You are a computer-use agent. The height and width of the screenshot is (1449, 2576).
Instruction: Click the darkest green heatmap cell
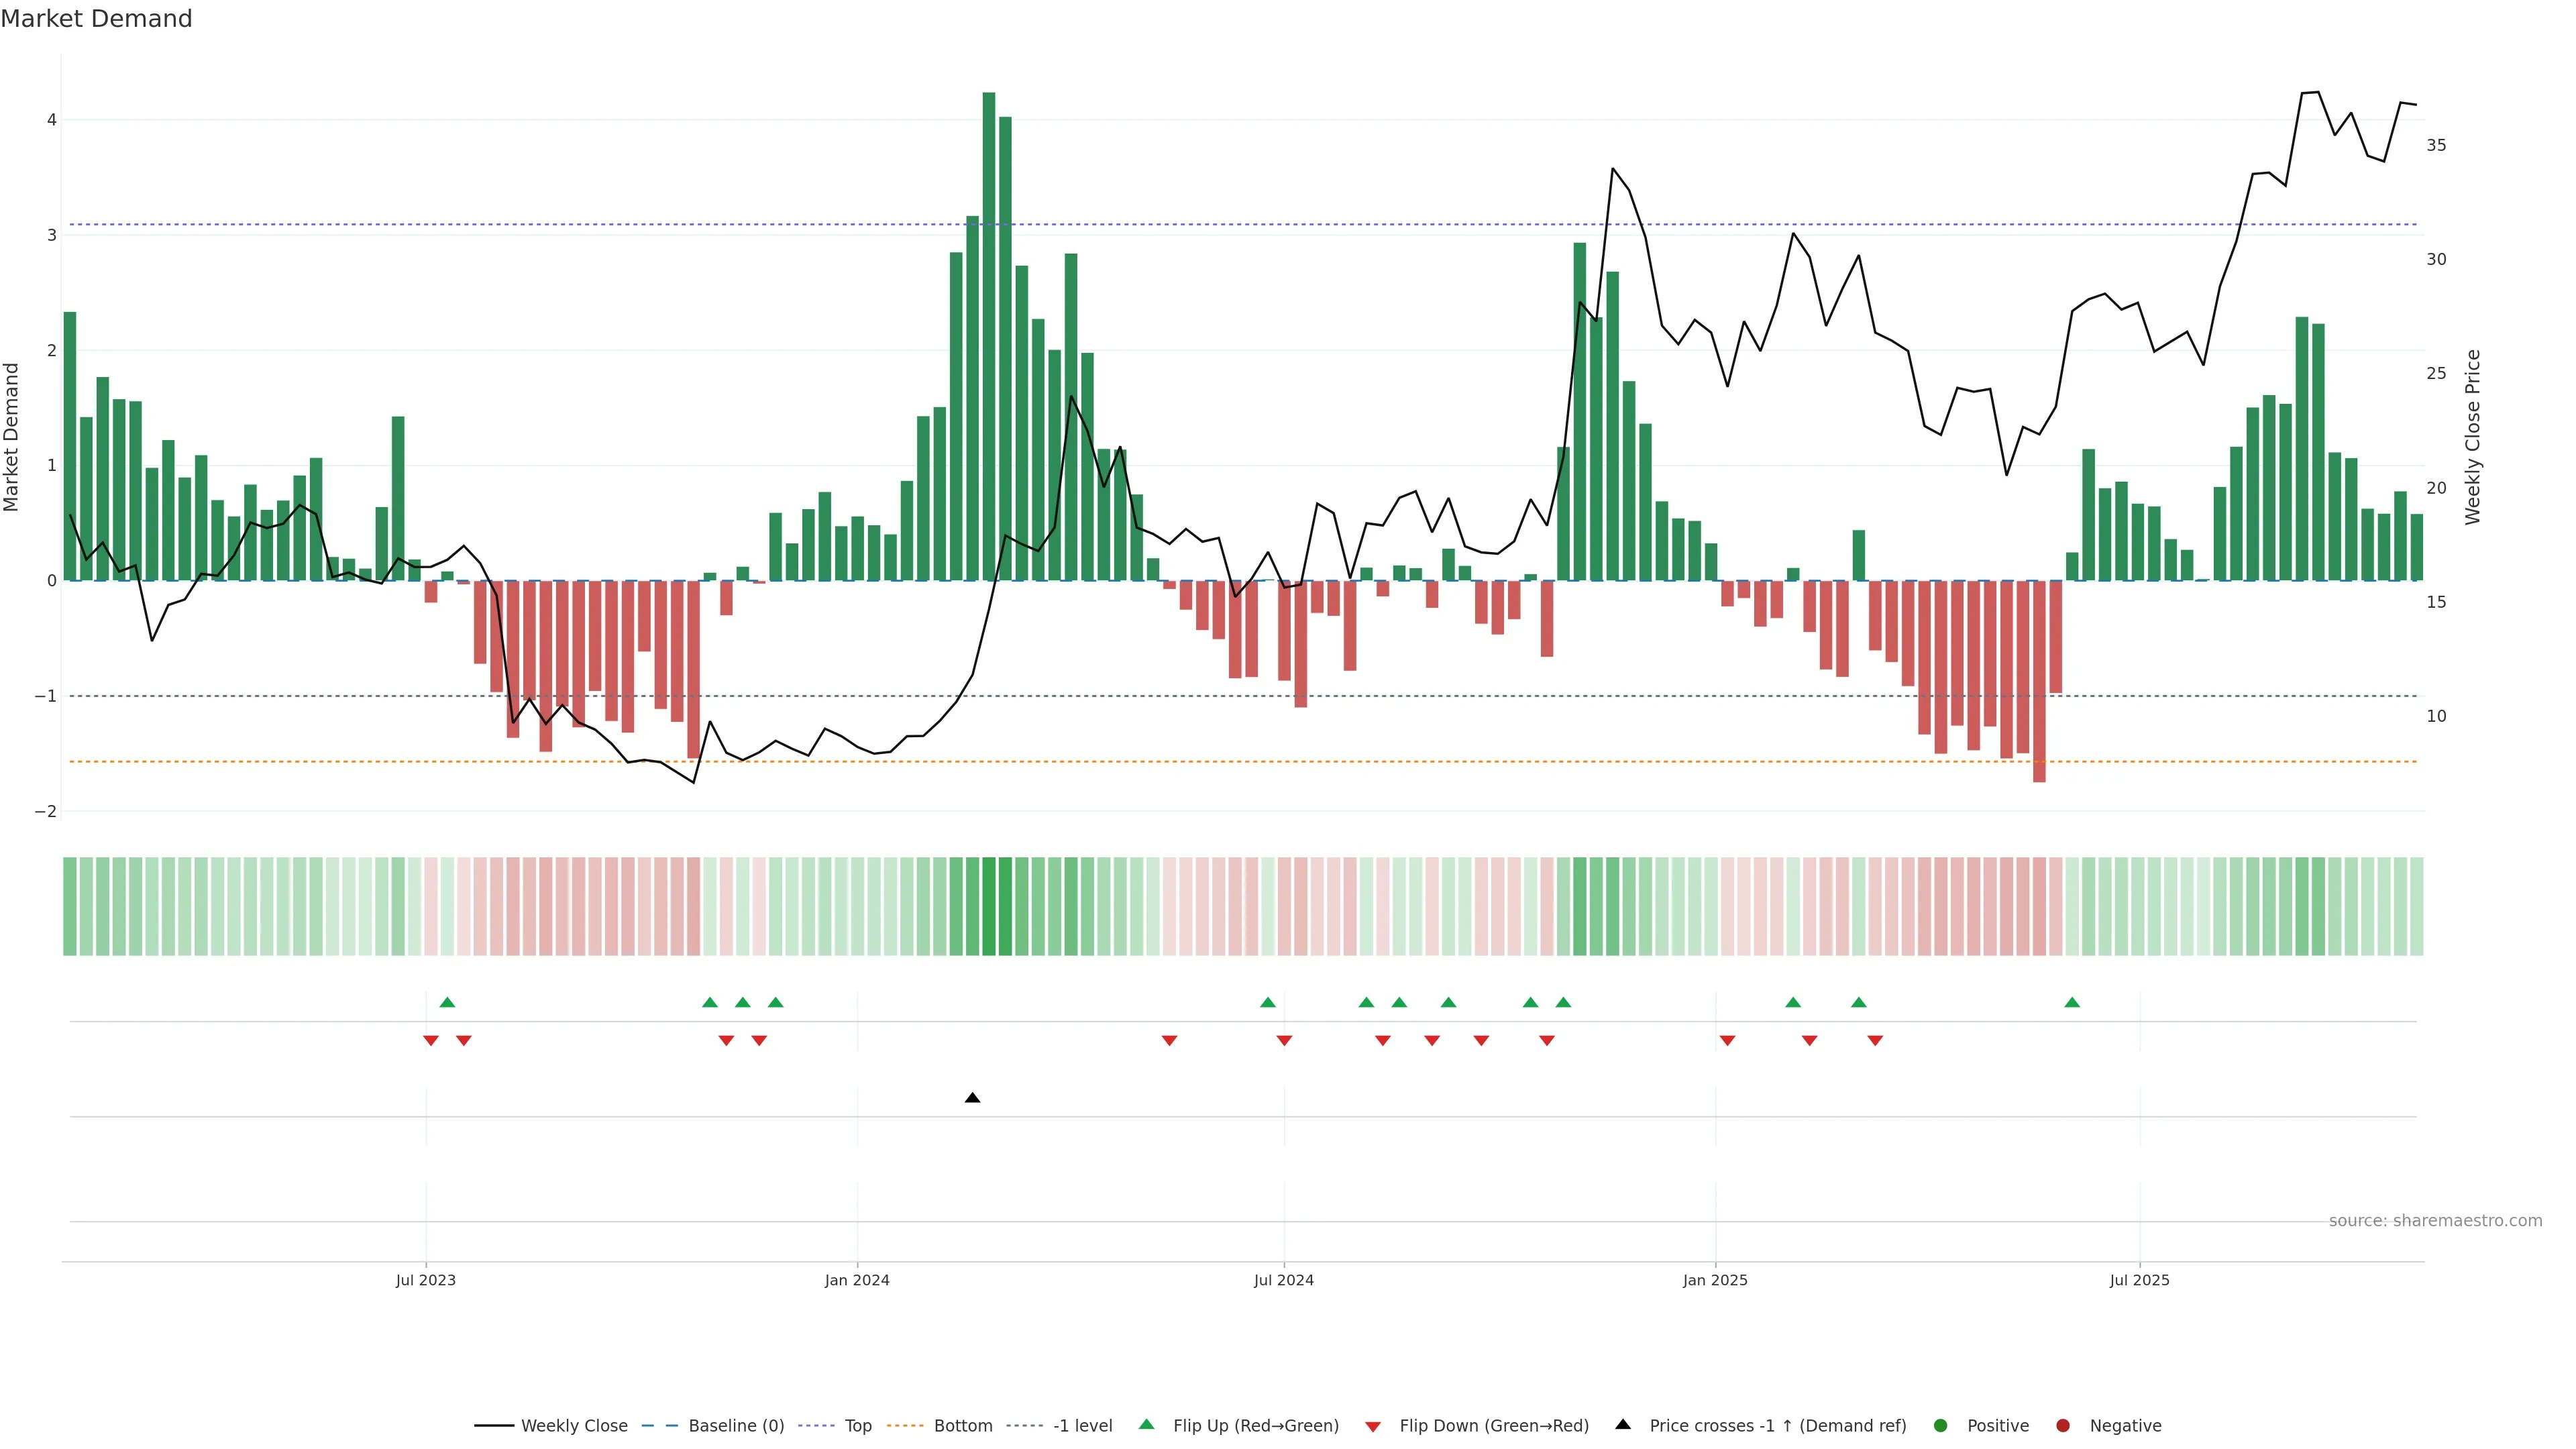pyautogui.click(x=989, y=906)
